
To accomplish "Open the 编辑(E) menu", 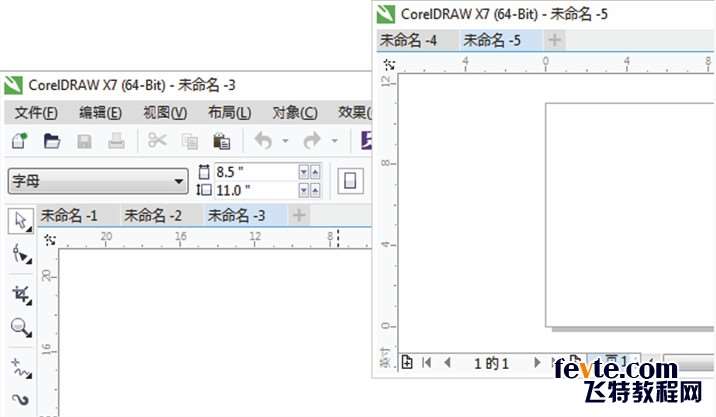I will 100,112.
